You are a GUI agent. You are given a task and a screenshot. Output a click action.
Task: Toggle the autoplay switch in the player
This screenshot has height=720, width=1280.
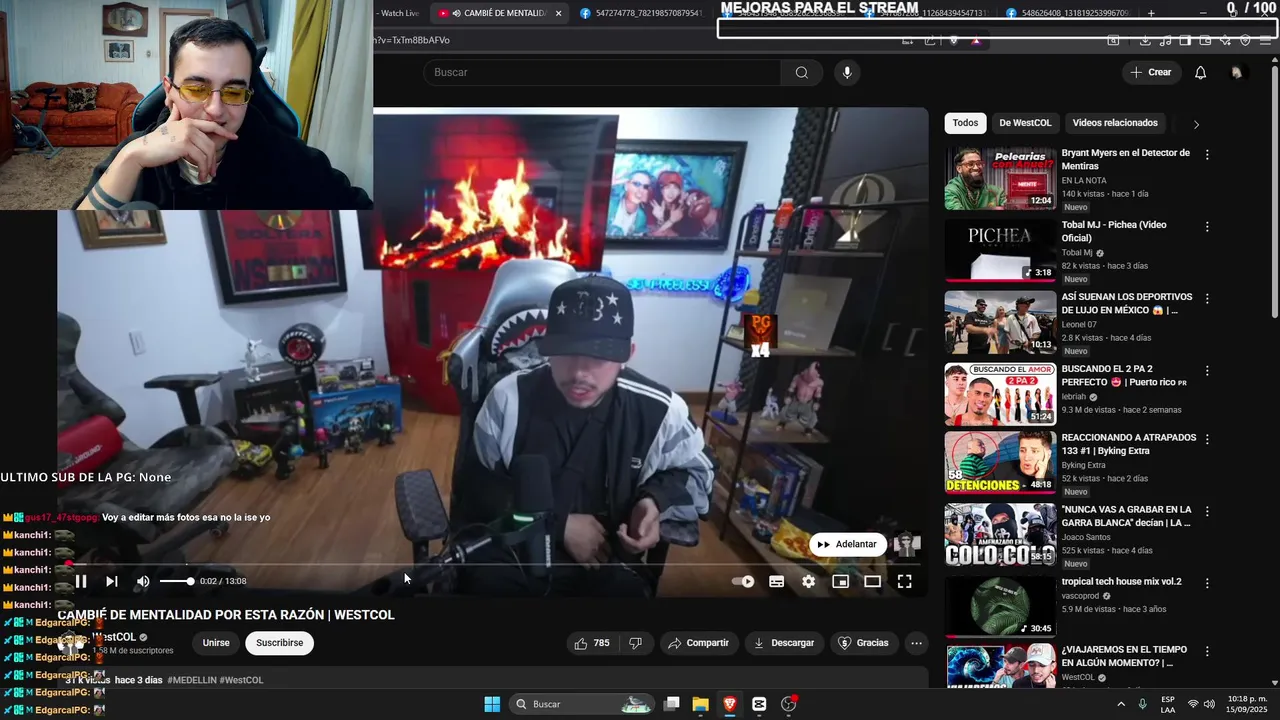(x=743, y=581)
